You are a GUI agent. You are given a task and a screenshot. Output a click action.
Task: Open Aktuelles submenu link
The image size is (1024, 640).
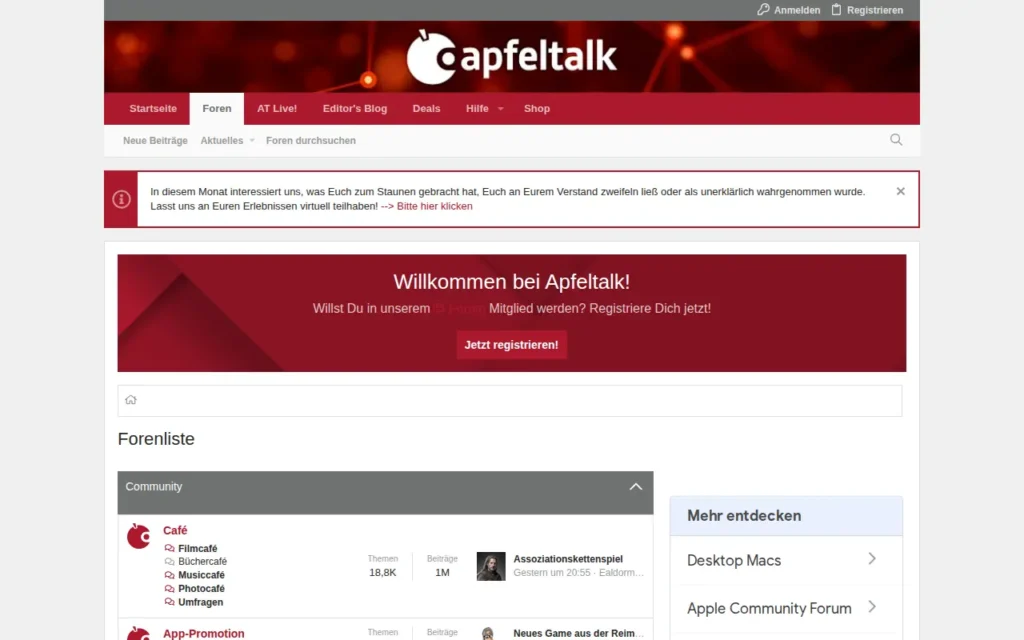[x=221, y=140]
